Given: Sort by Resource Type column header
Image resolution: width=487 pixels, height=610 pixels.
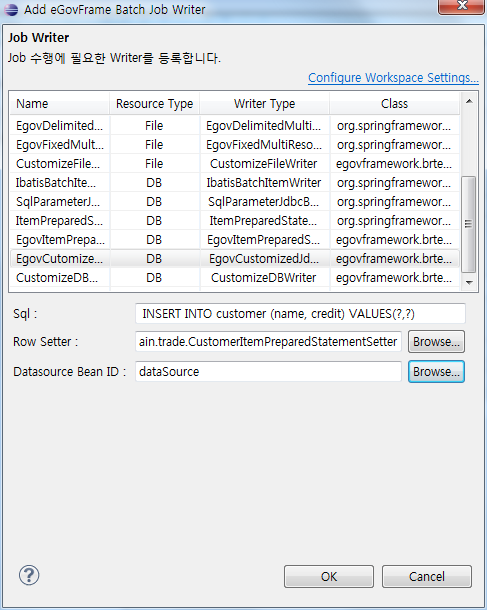Looking at the screenshot, I should [x=154, y=103].
